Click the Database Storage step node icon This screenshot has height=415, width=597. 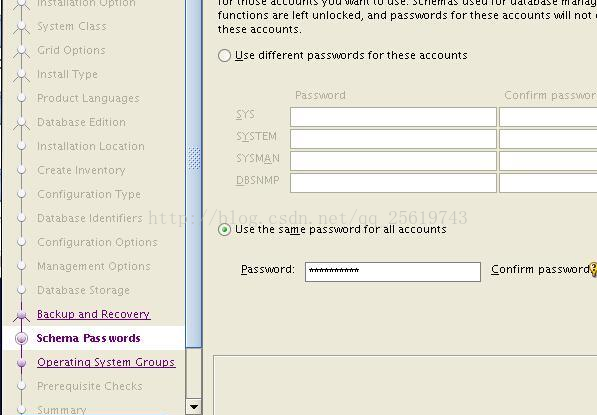(x=22, y=290)
